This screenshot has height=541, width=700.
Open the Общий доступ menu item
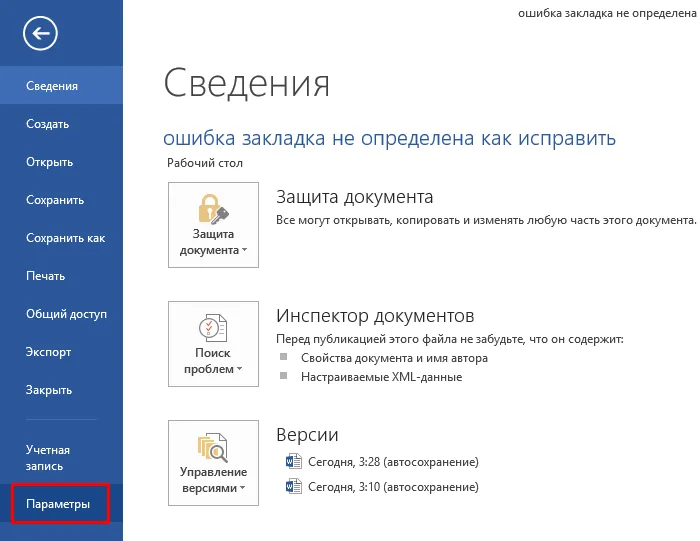pyautogui.click(x=61, y=313)
